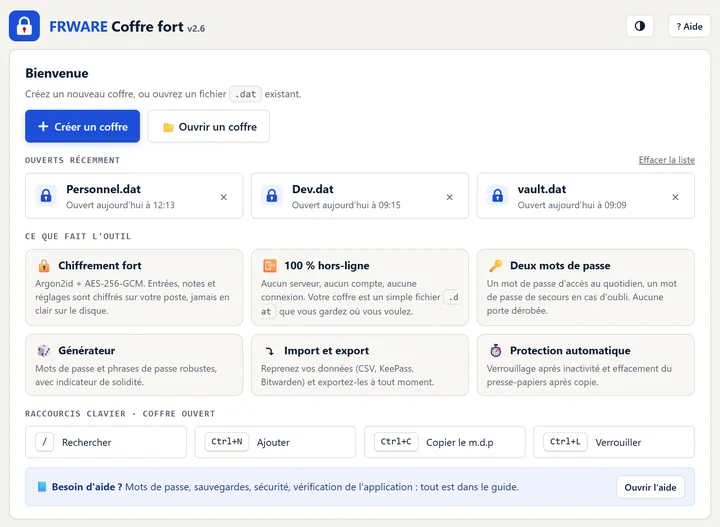Click the folder icon in Ouvrir un coffre
The width and height of the screenshot is (720, 527).
click(169, 127)
